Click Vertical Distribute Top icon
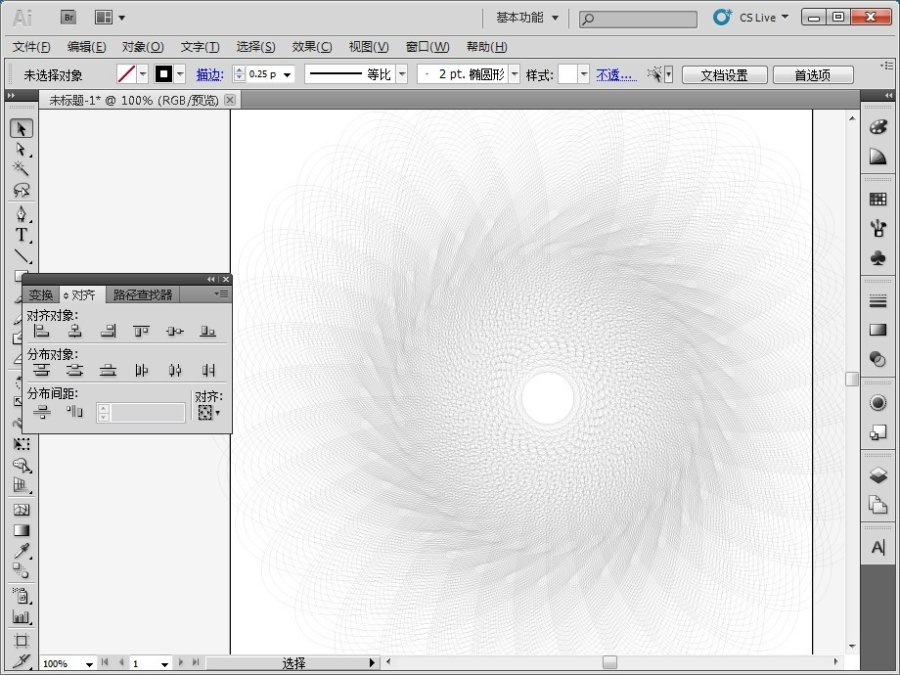Image resolution: width=900 pixels, height=675 pixels. [x=41, y=370]
